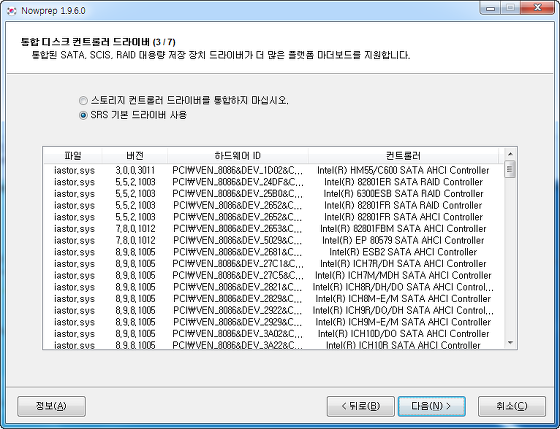The image size is (560, 429).
Task: Proceed with the 다음(N) button
Action: tap(431, 406)
